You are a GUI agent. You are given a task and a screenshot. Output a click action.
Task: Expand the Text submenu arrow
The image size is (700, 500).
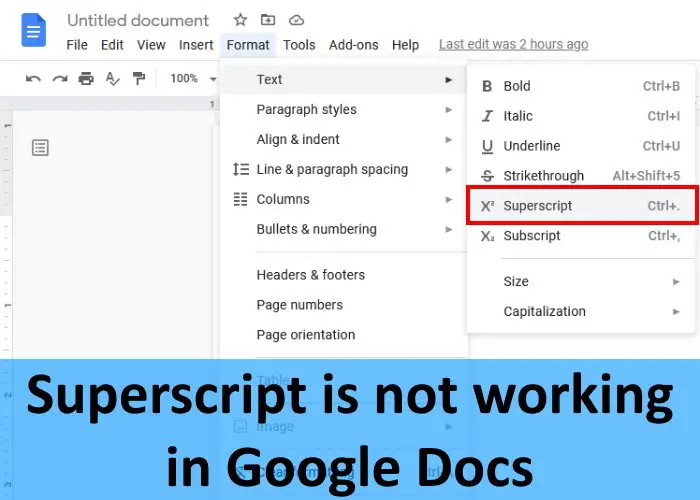(449, 80)
